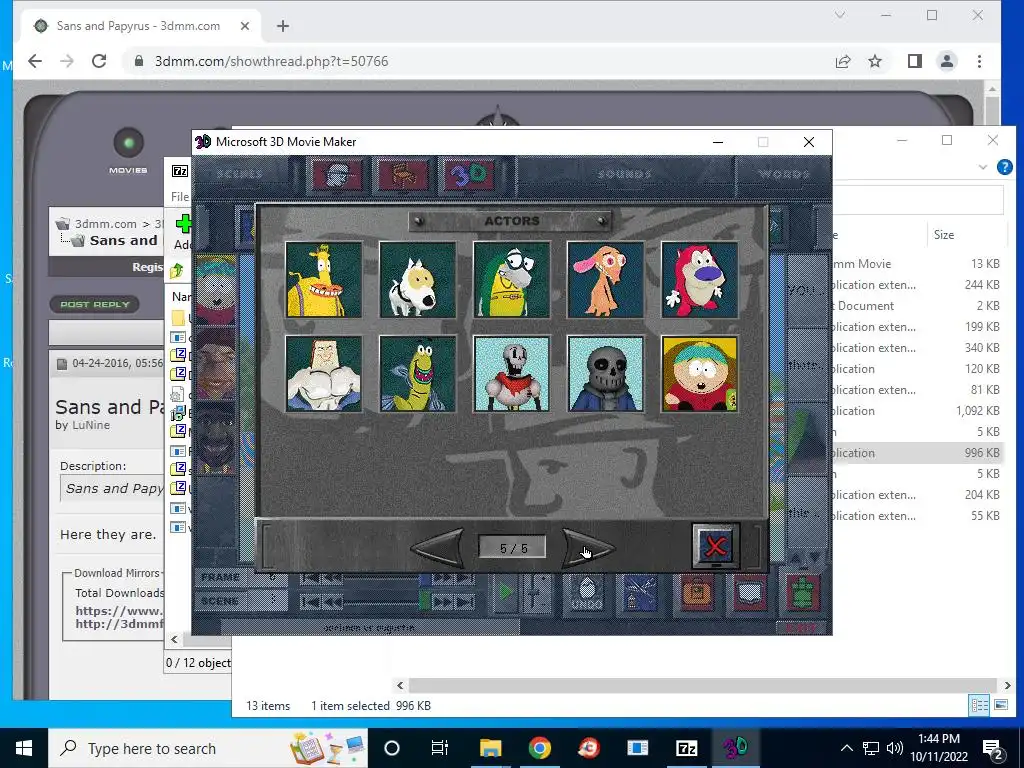The image size is (1024, 768).
Task: Choose the green worm actor thumbnail
Action: [x=417, y=374]
